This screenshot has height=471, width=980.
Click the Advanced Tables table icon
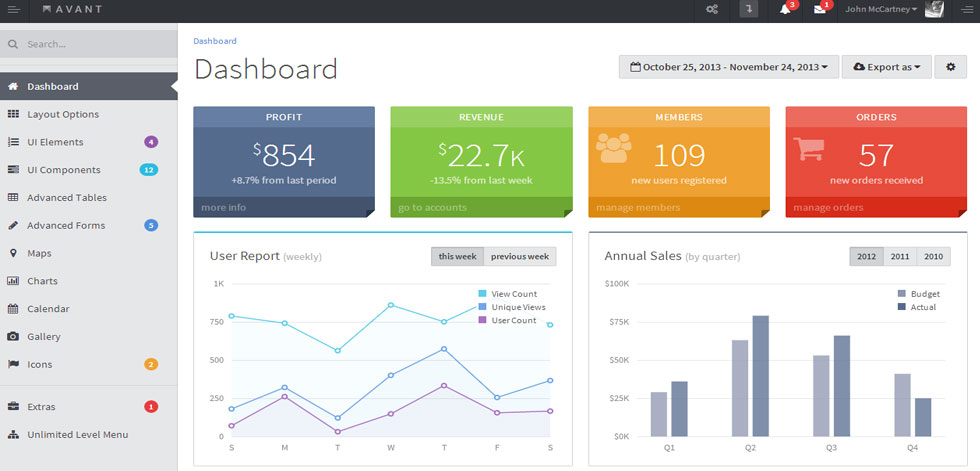[x=13, y=197]
